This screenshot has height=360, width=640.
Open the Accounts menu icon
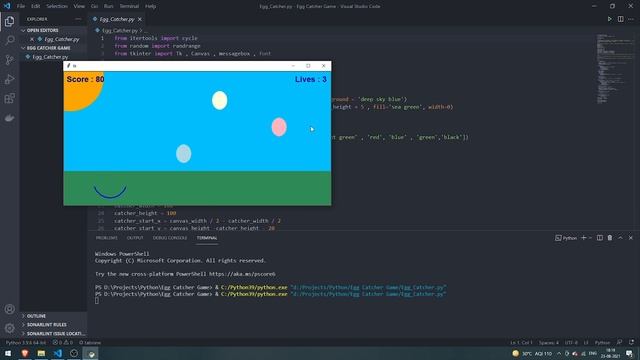9,309
